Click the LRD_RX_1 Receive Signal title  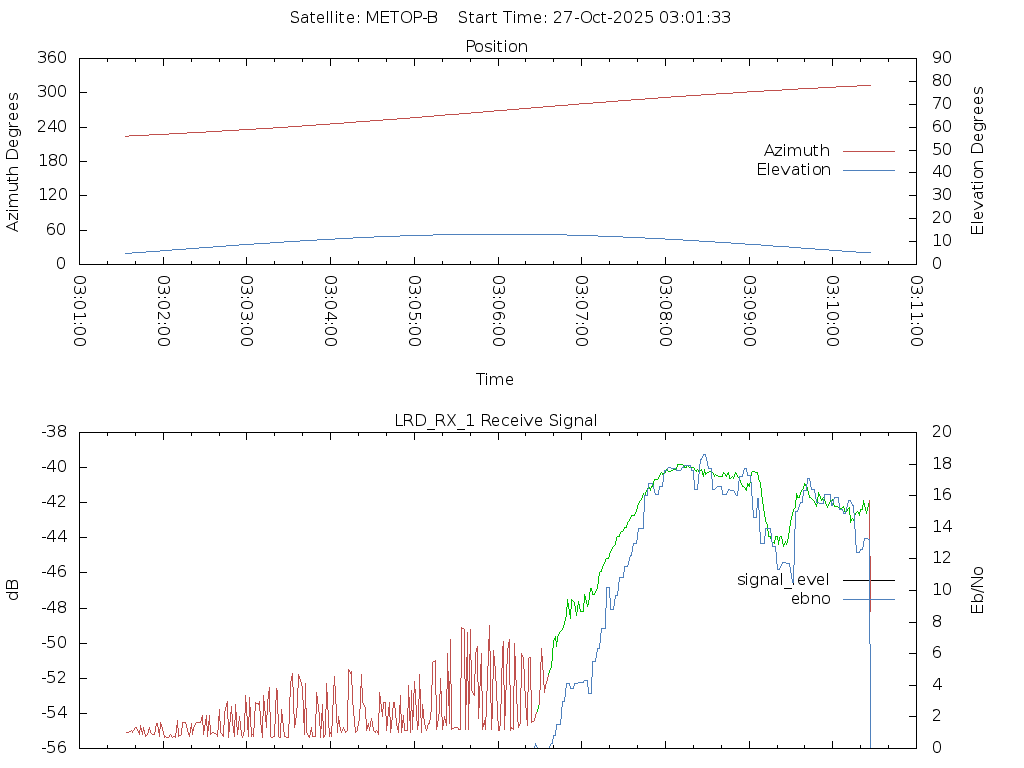[496, 421]
